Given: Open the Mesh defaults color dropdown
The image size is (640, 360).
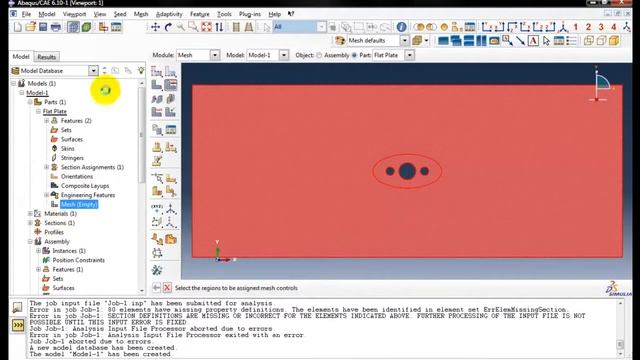Looking at the screenshot, I should tap(404, 40).
